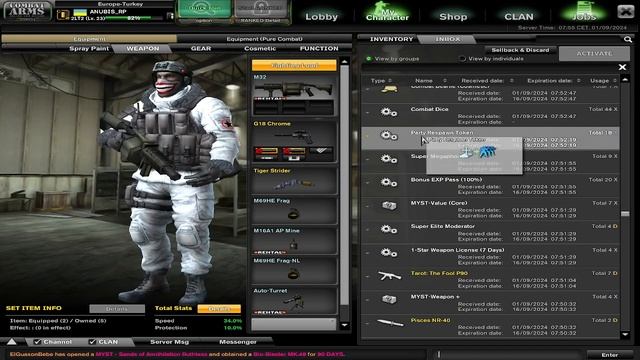Expand chat window with the triangle arrow

pos(12,342)
